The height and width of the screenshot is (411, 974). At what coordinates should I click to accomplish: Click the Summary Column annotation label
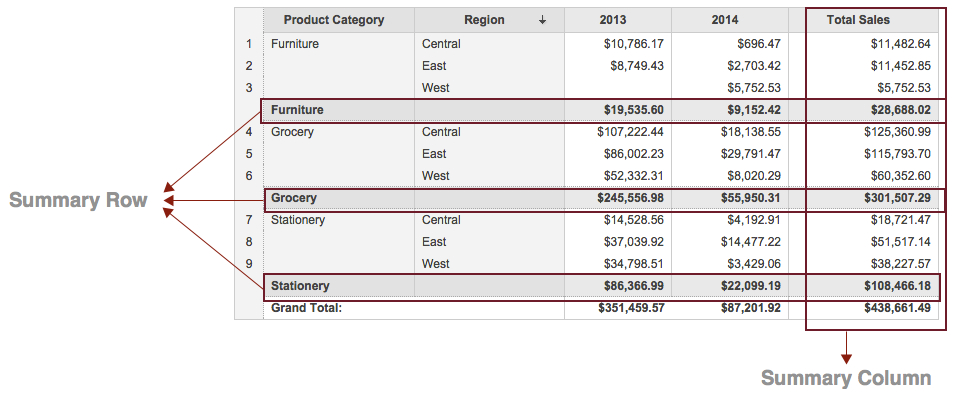click(846, 378)
